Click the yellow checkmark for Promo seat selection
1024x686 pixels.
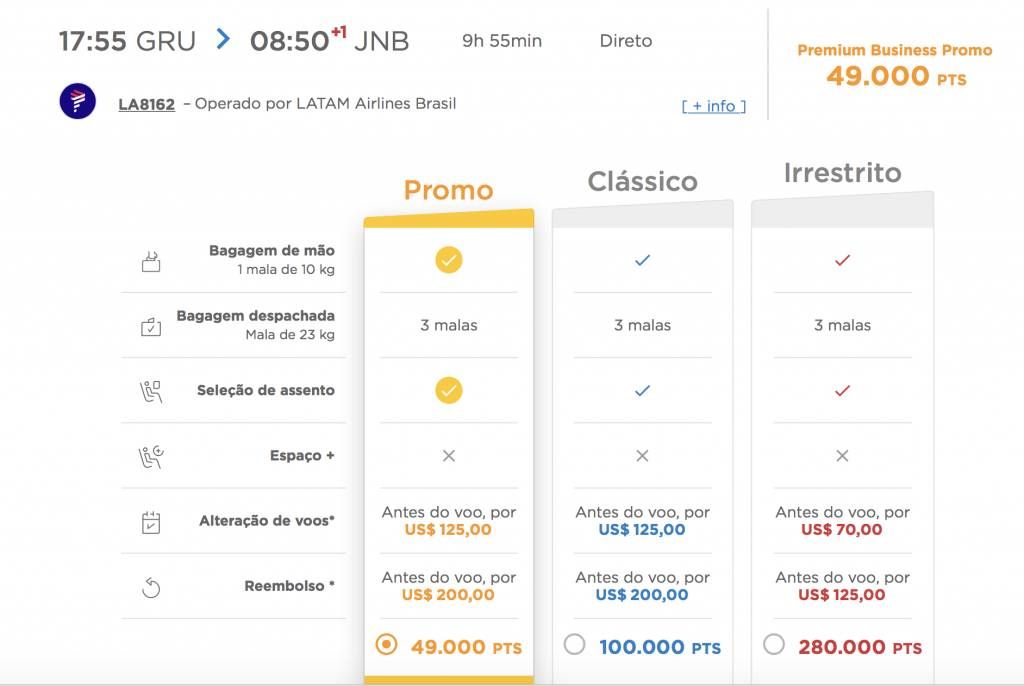[449, 391]
